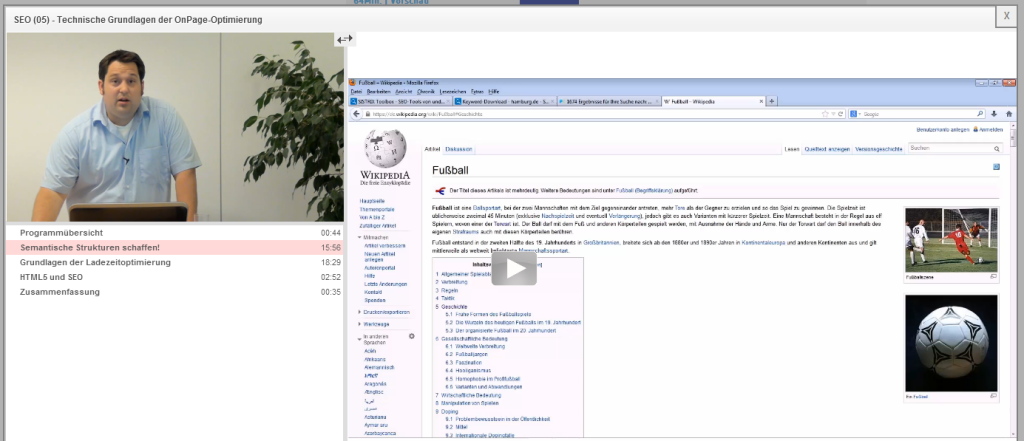This screenshot has width=1024, height=441.
Task: Click the speaker camera video thumbnail
Action: coord(175,127)
